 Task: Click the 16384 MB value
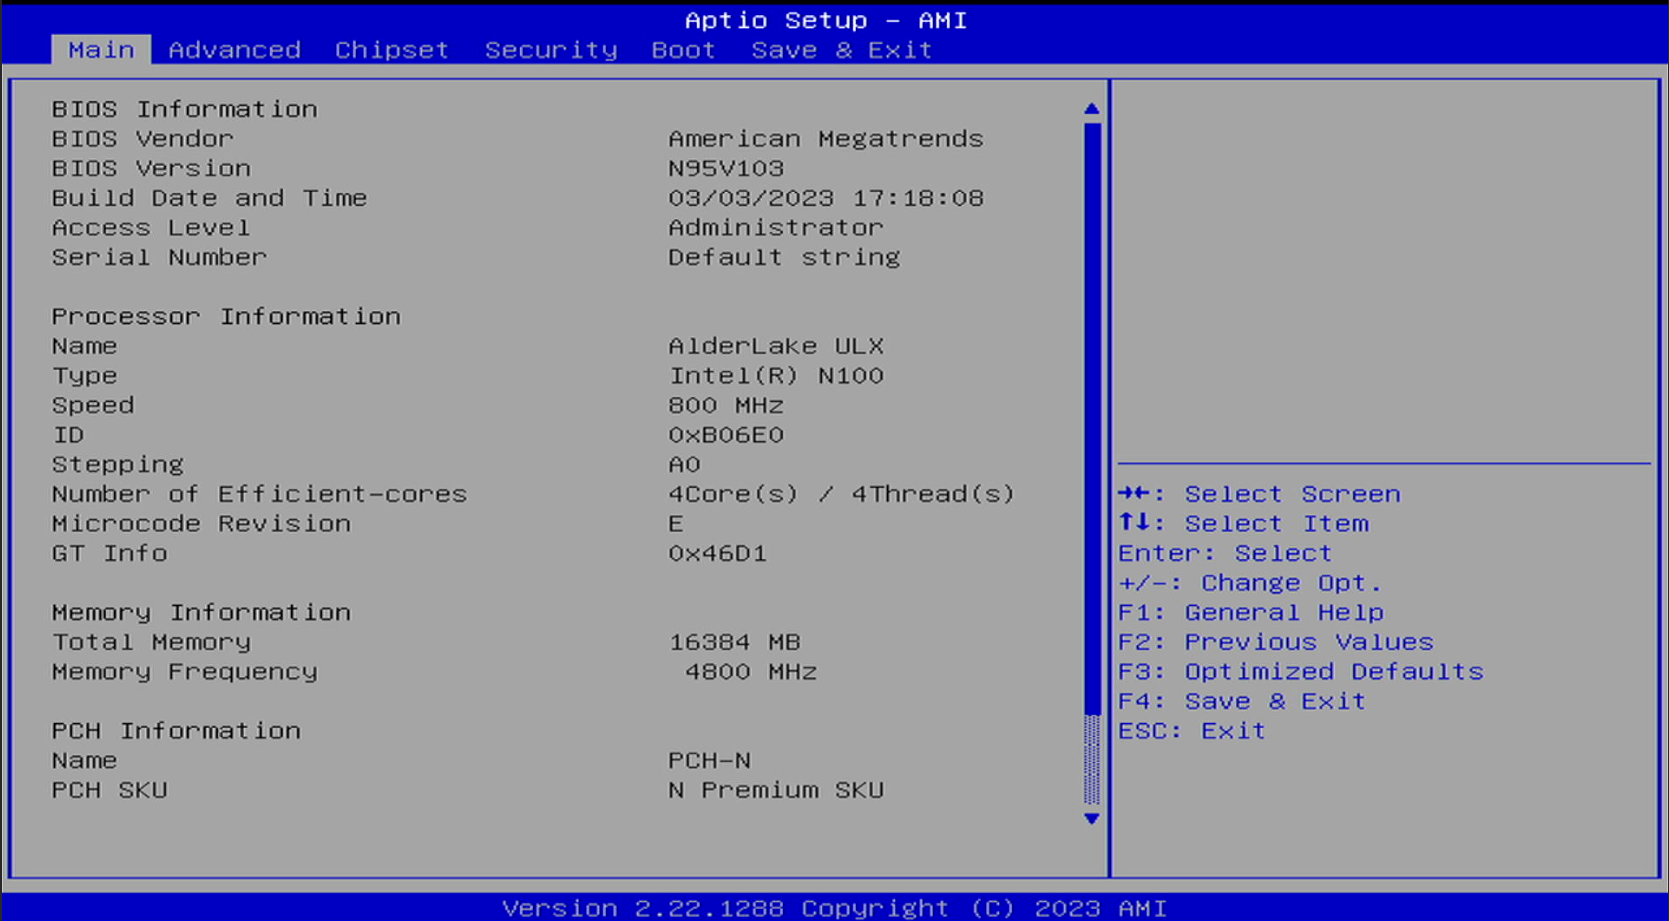[x=734, y=642]
